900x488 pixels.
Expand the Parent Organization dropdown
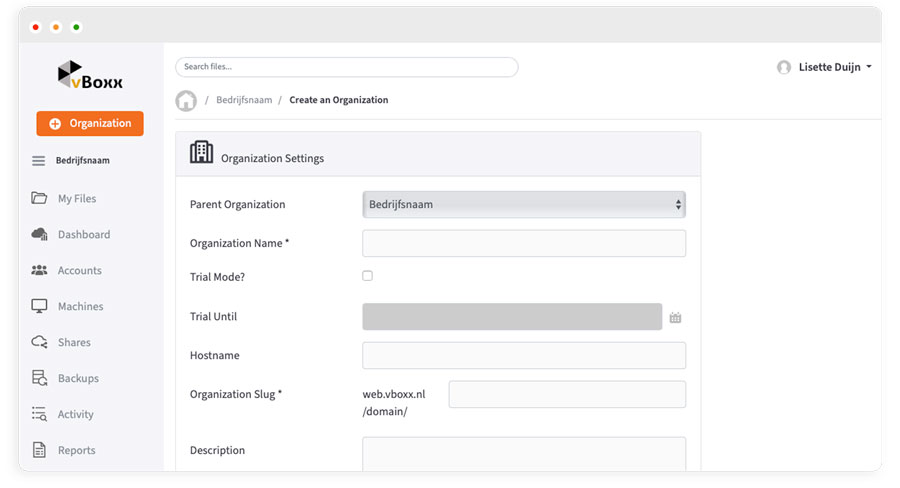[523, 205]
